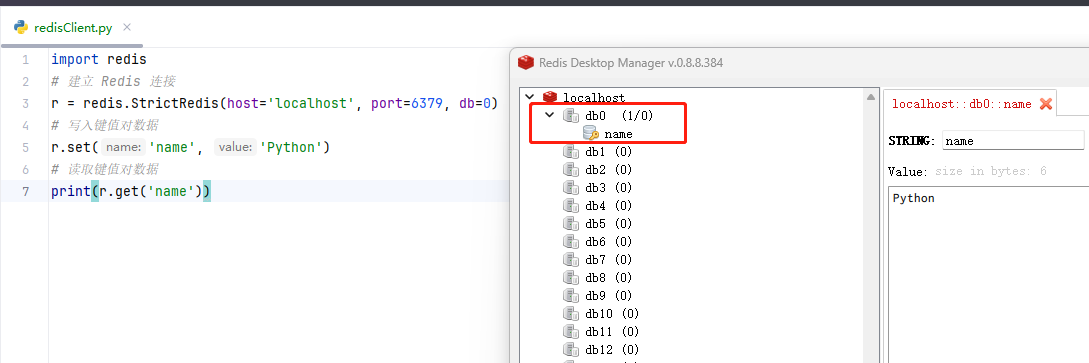Close the localhost::db0::name tab
Image resolution: width=1089 pixels, height=363 pixels.
pos(1046,104)
